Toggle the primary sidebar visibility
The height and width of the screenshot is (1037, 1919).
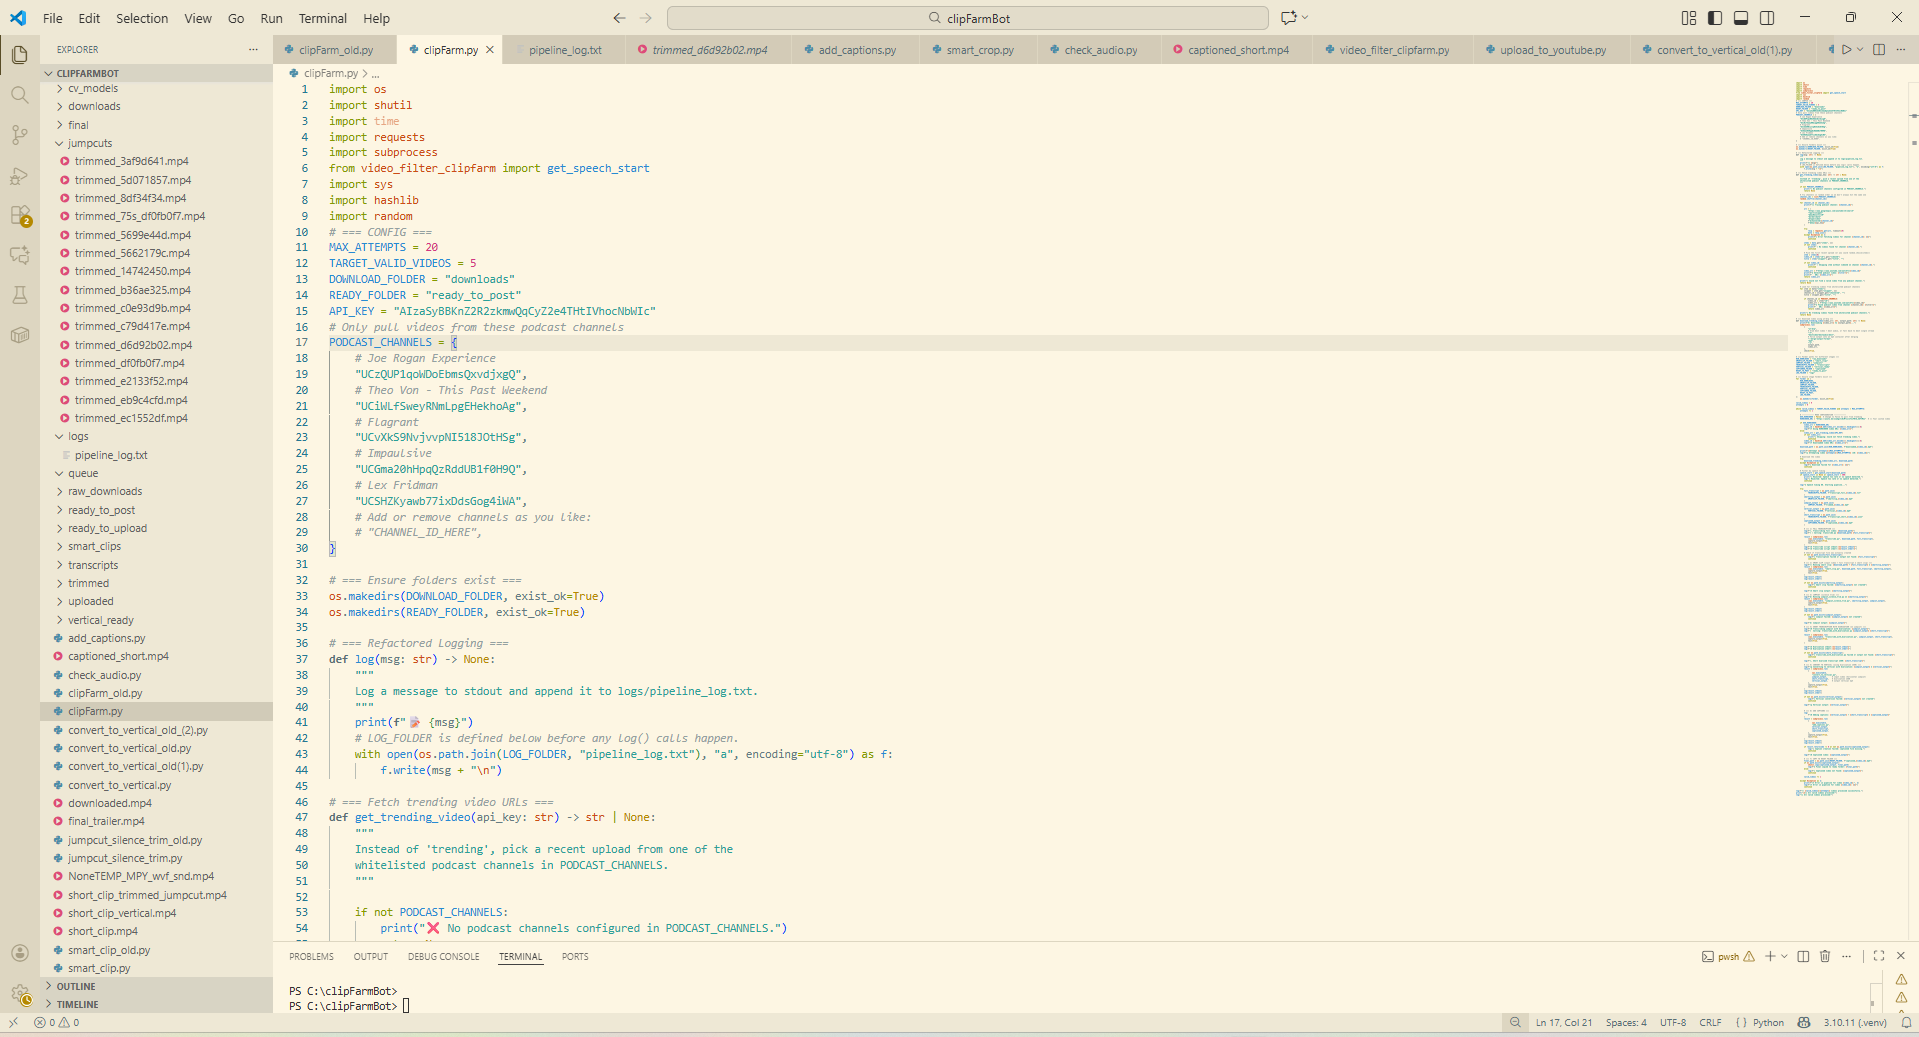(1714, 17)
